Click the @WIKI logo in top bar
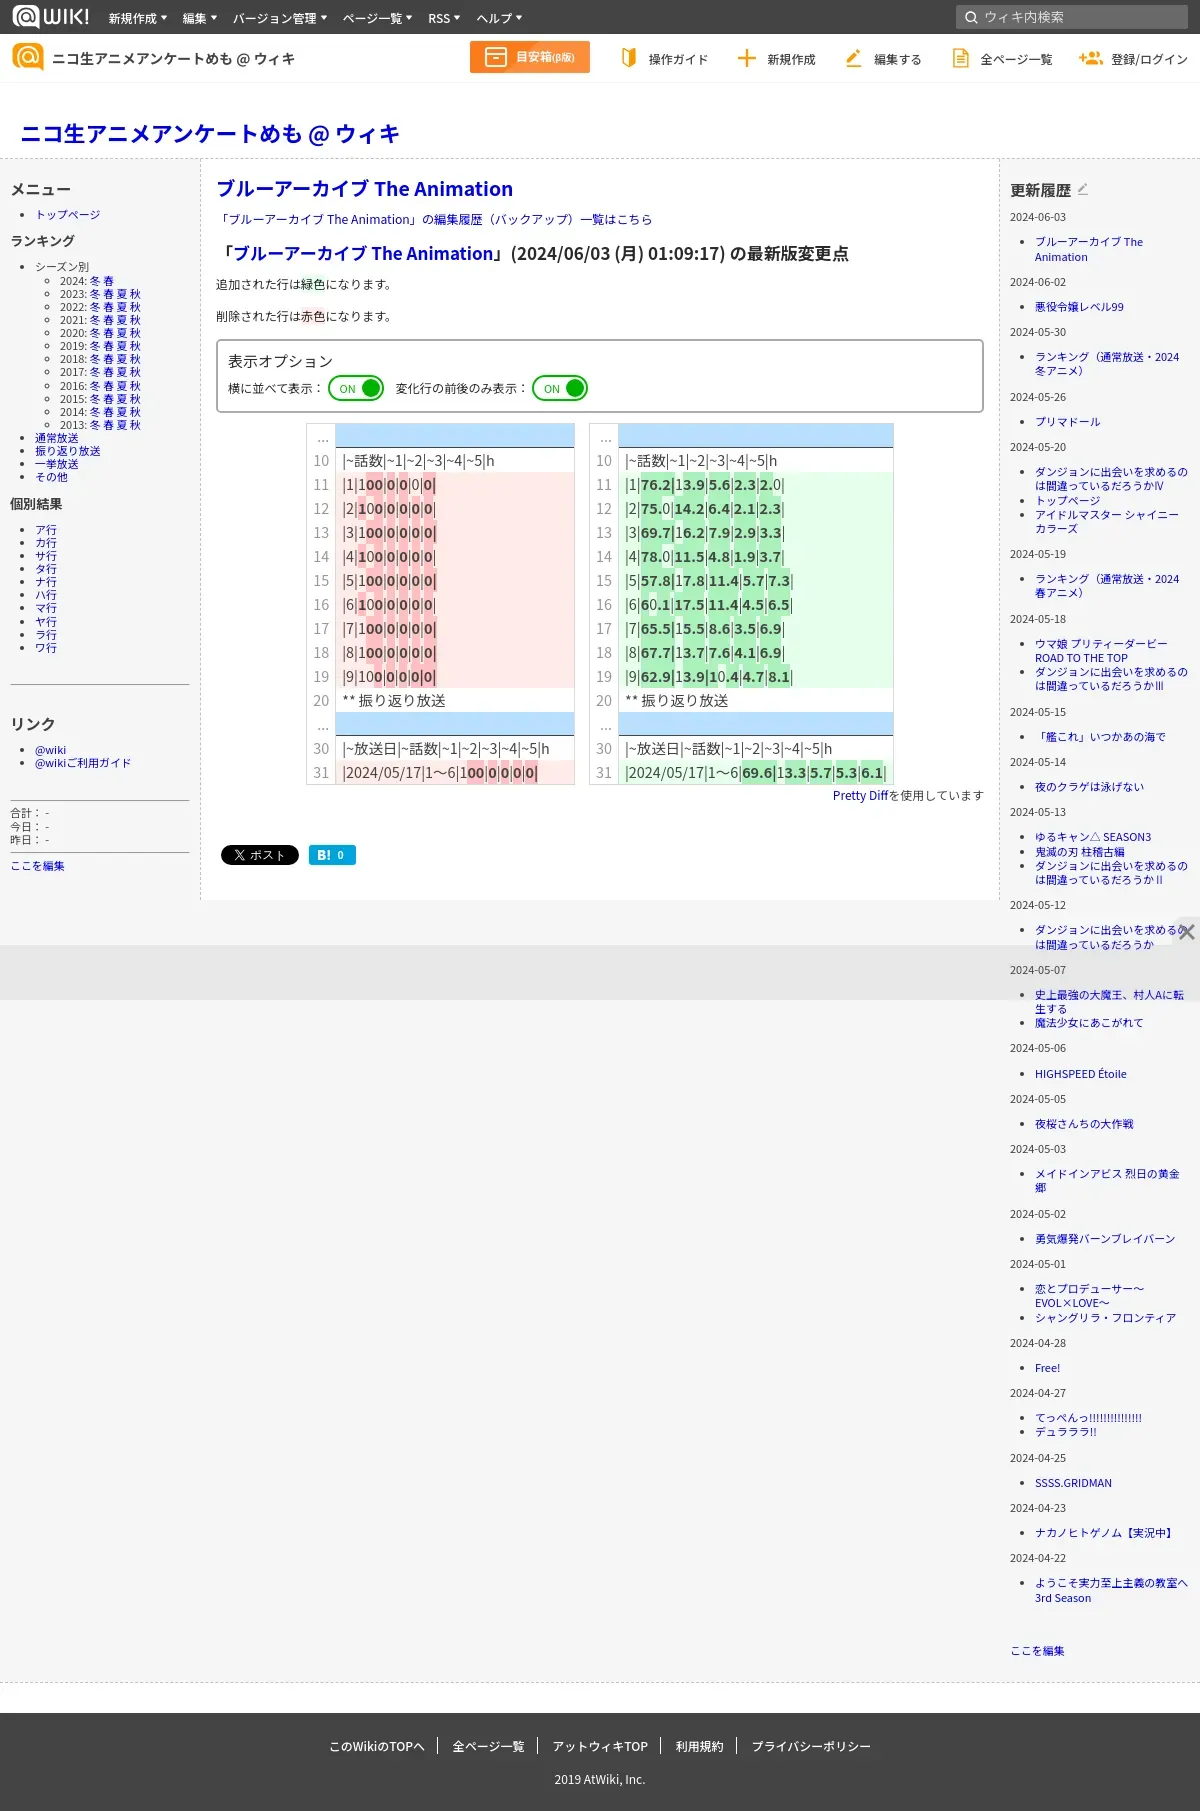This screenshot has width=1200, height=1811. point(51,16)
